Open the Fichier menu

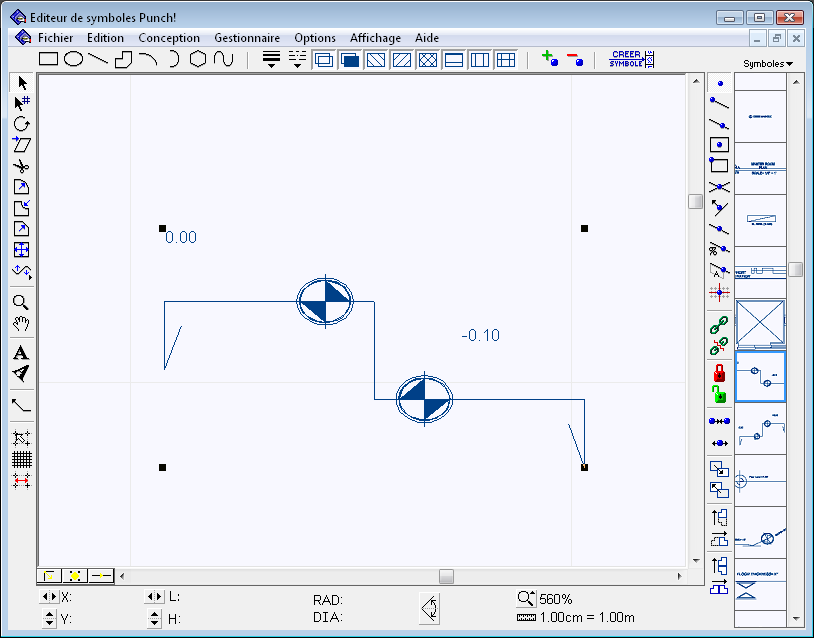(x=56, y=38)
